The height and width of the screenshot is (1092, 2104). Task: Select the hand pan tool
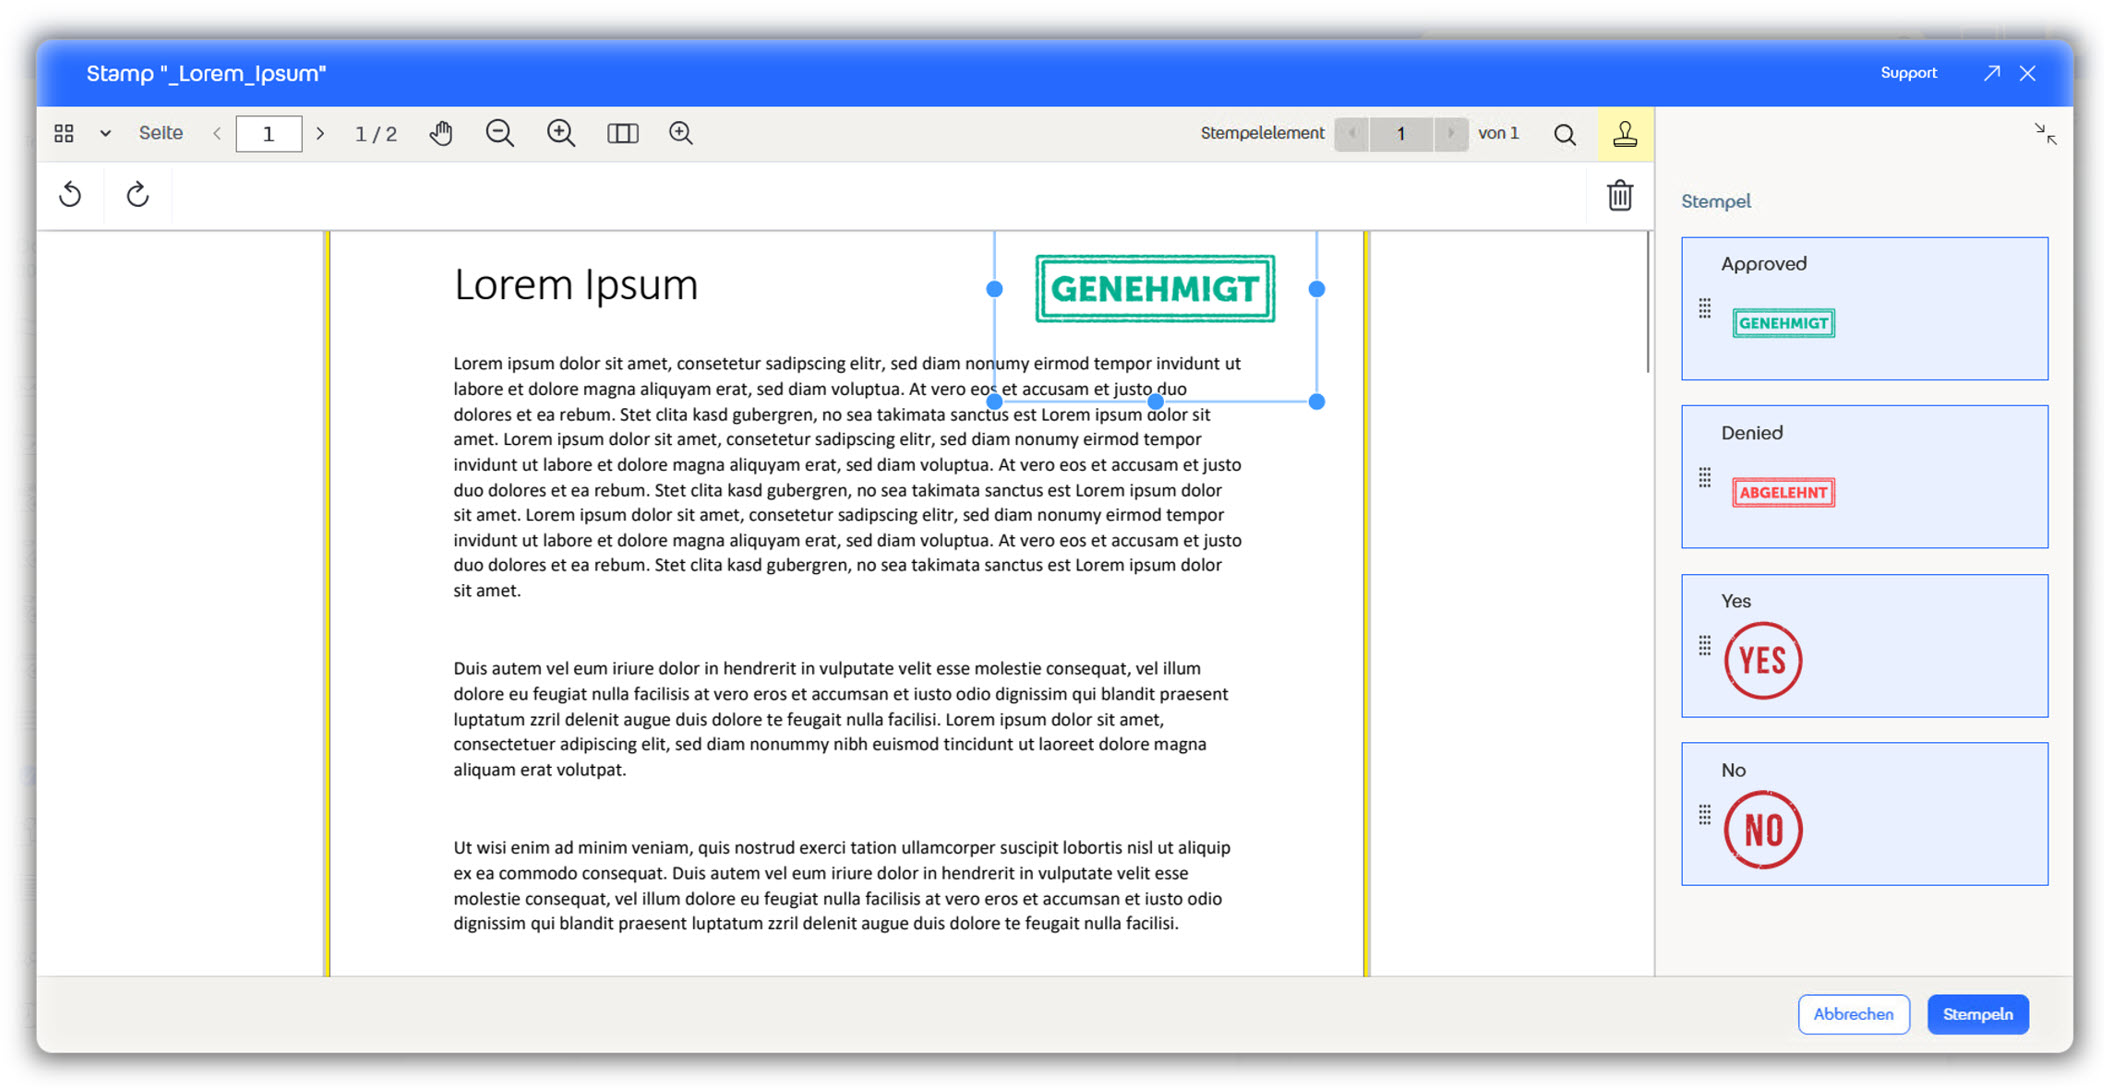(441, 133)
